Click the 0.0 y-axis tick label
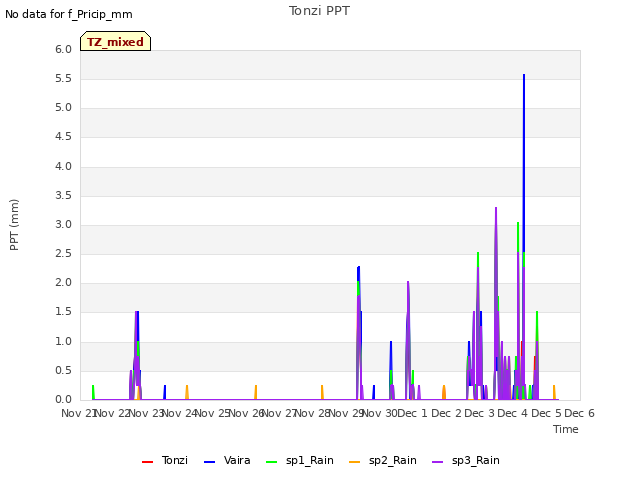 point(64,400)
